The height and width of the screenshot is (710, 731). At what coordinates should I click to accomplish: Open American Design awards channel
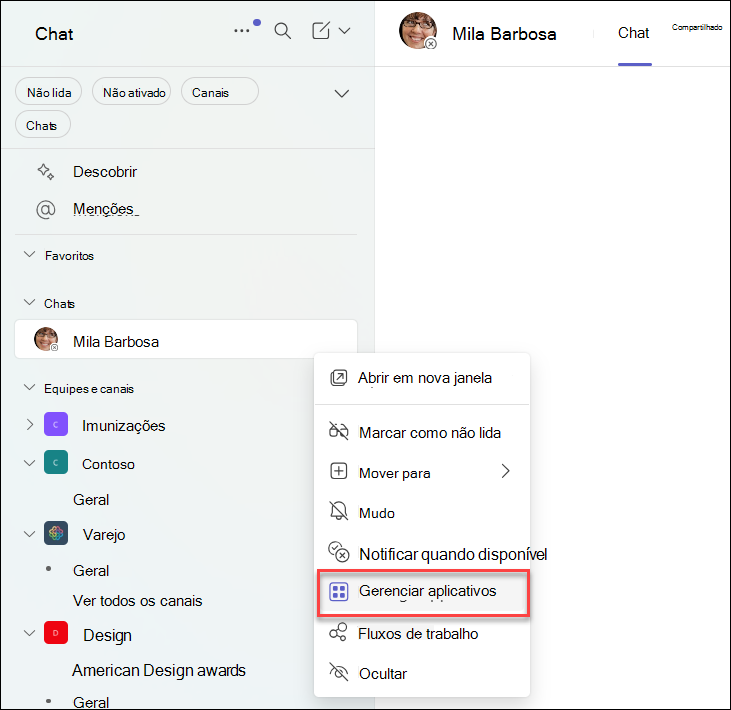159,670
